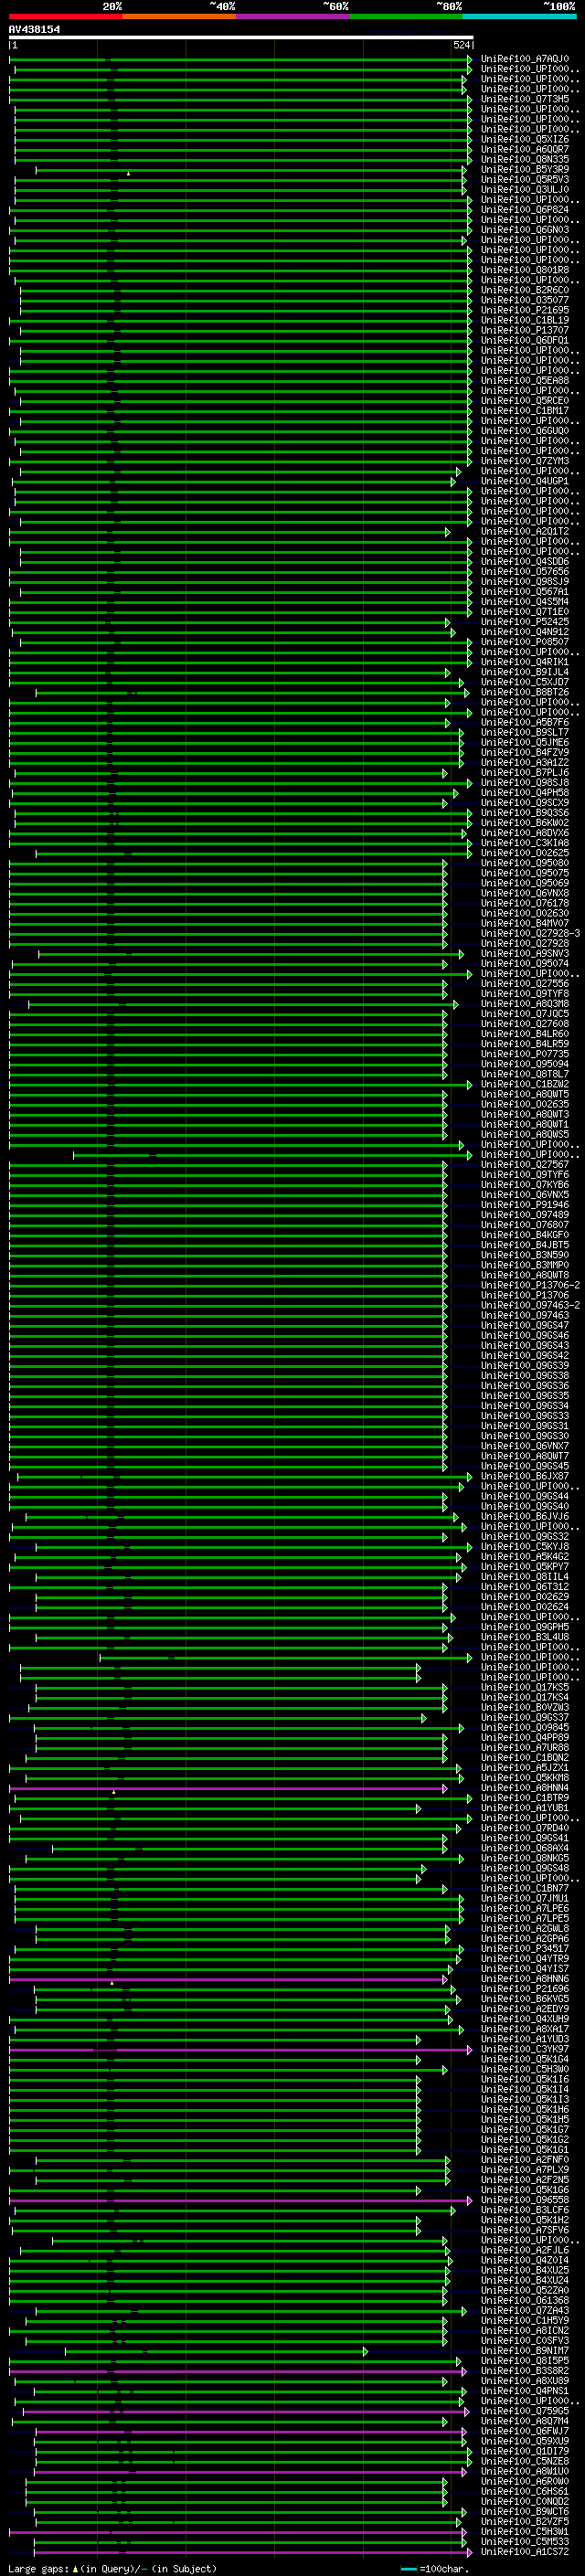The height and width of the screenshot is (2576, 585).
Task: Select hit label UniRef100_C1BM17
Action: (525, 411)
